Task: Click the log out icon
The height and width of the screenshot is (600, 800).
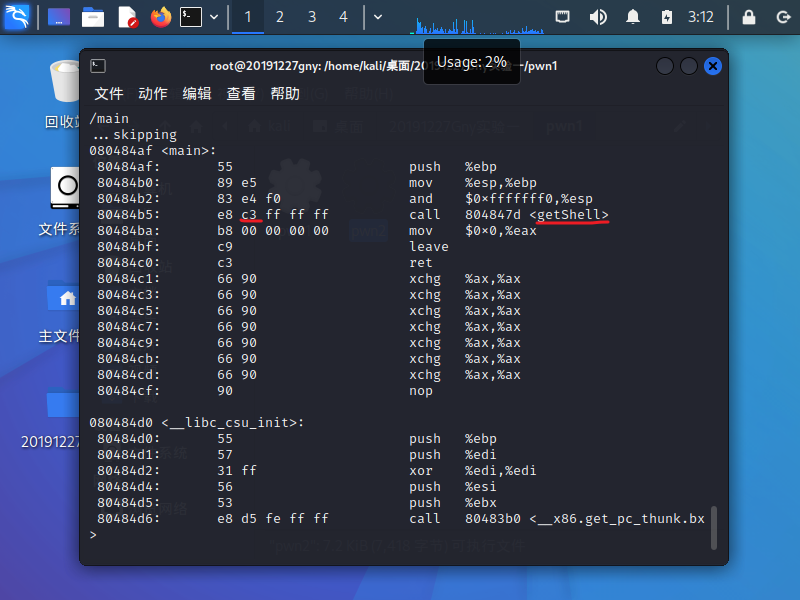Action: (783, 17)
